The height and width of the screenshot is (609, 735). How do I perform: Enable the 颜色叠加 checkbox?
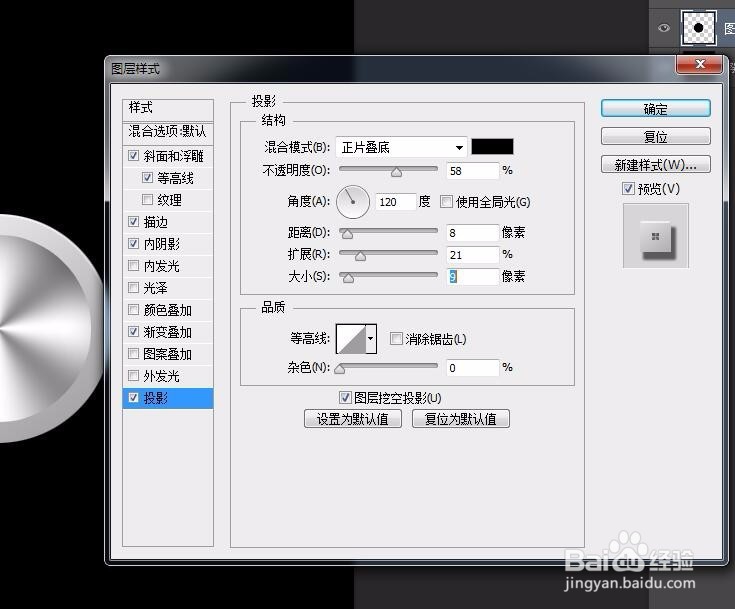tap(134, 309)
